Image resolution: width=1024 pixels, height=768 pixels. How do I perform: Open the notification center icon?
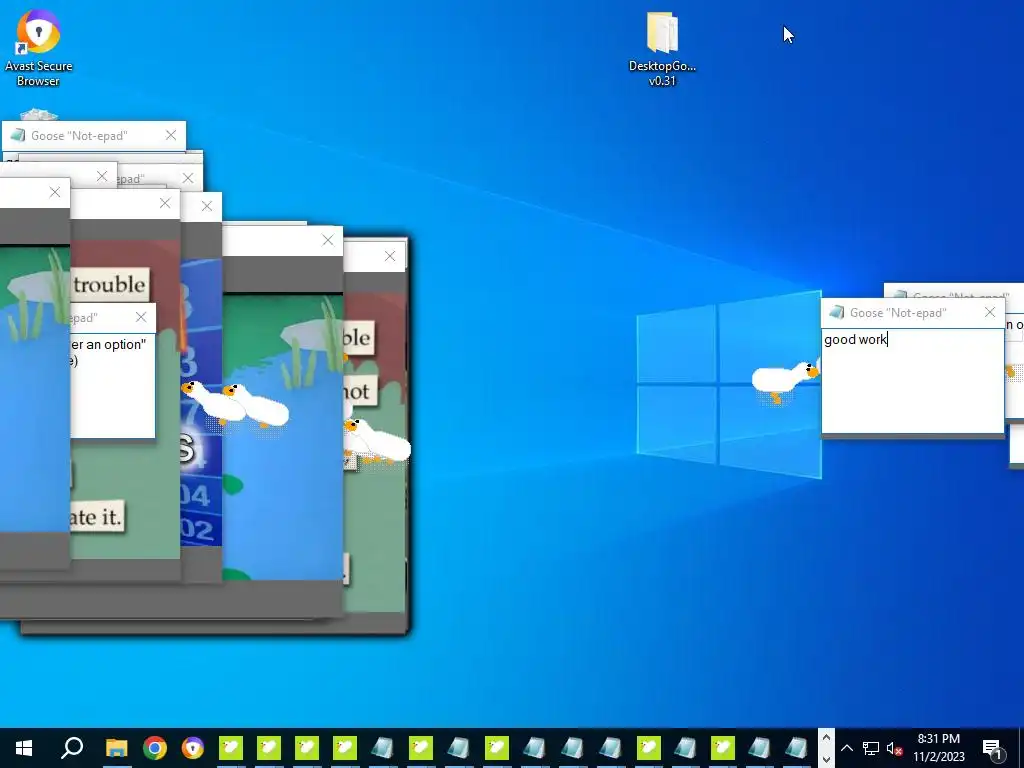click(x=992, y=748)
